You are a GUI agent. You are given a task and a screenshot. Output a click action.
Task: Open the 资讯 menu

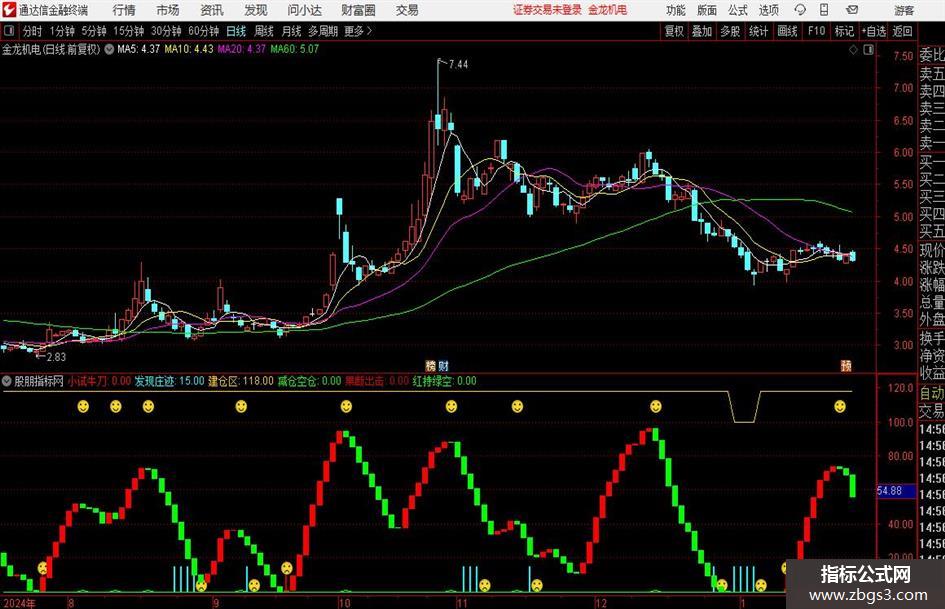pos(212,10)
